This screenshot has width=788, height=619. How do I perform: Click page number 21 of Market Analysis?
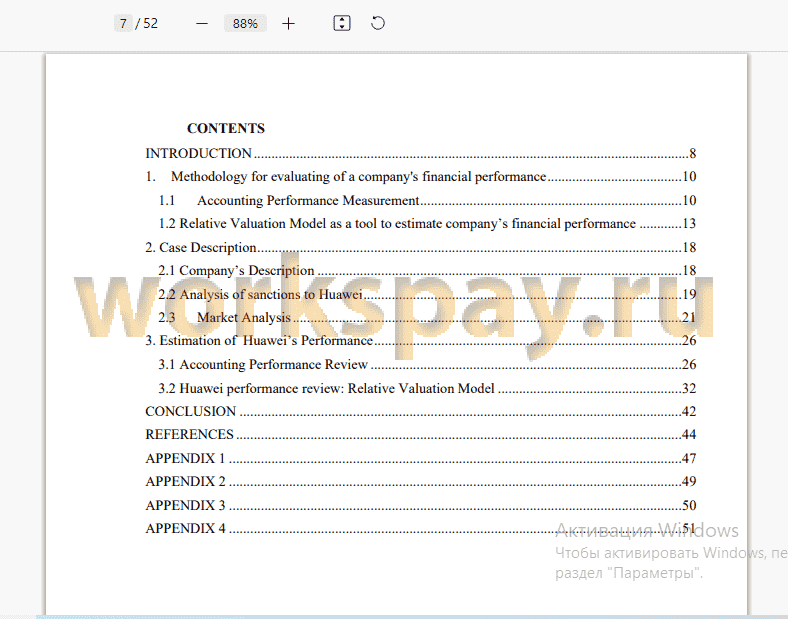click(x=689, y=317)
